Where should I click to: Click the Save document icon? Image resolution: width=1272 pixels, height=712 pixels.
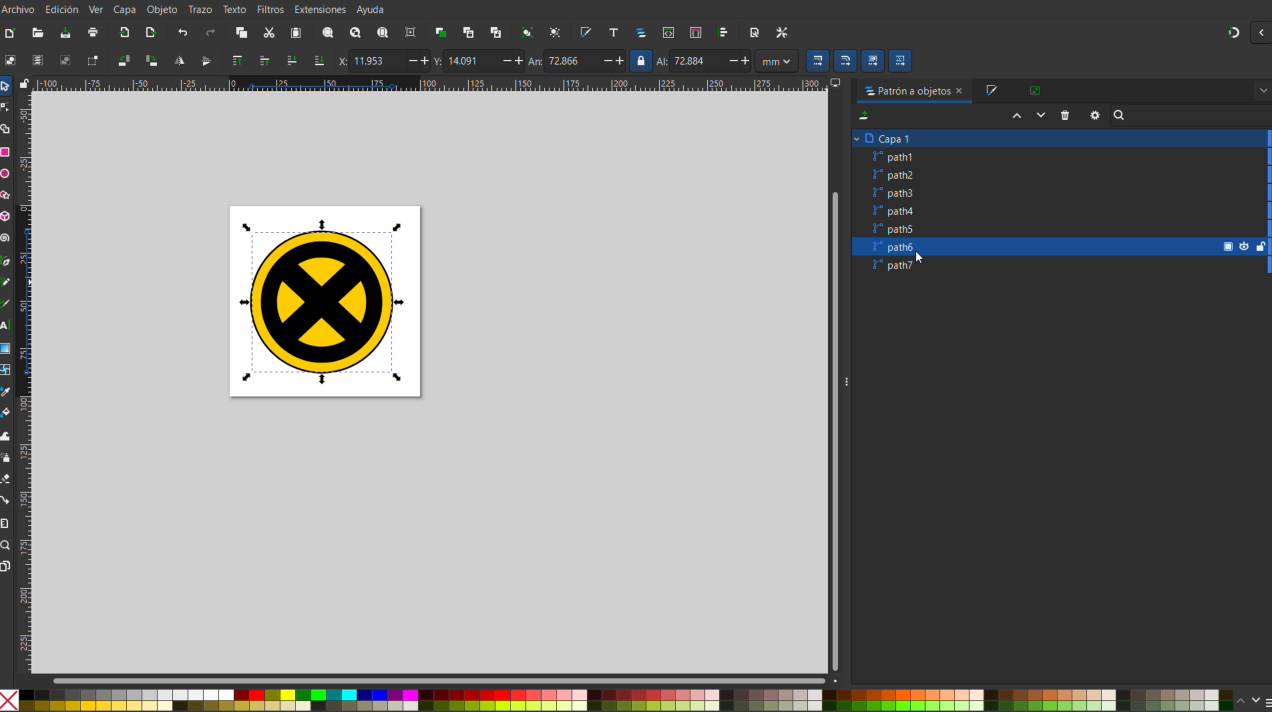(65, 33)
